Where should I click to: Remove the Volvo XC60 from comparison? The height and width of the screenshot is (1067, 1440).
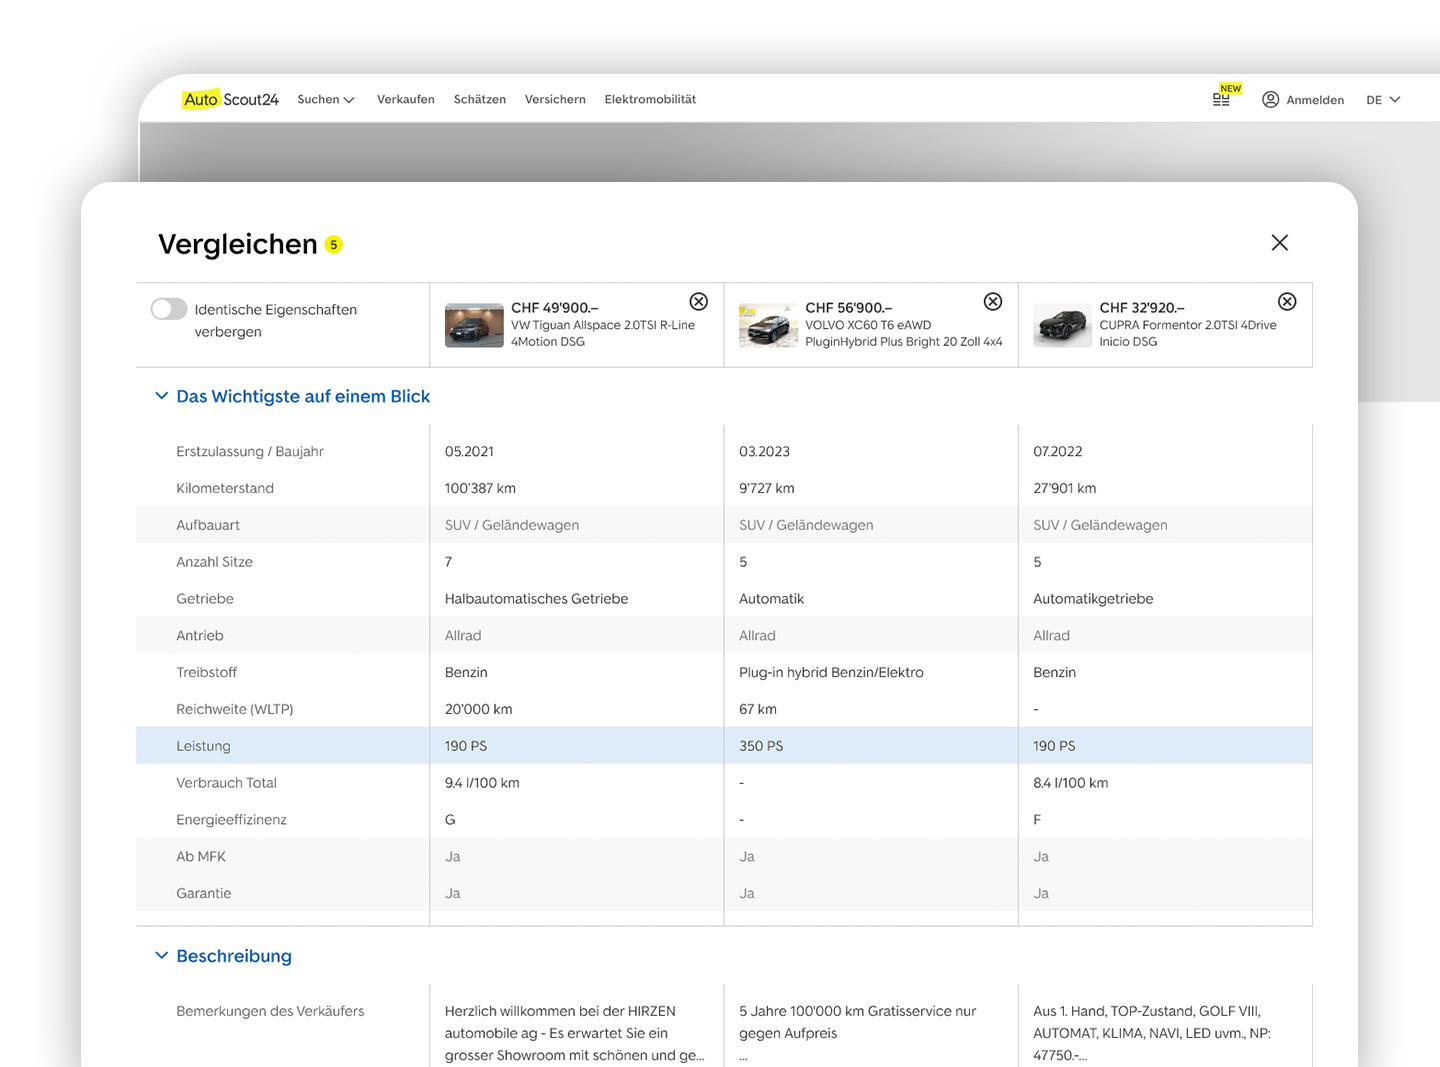click(993, 302)
